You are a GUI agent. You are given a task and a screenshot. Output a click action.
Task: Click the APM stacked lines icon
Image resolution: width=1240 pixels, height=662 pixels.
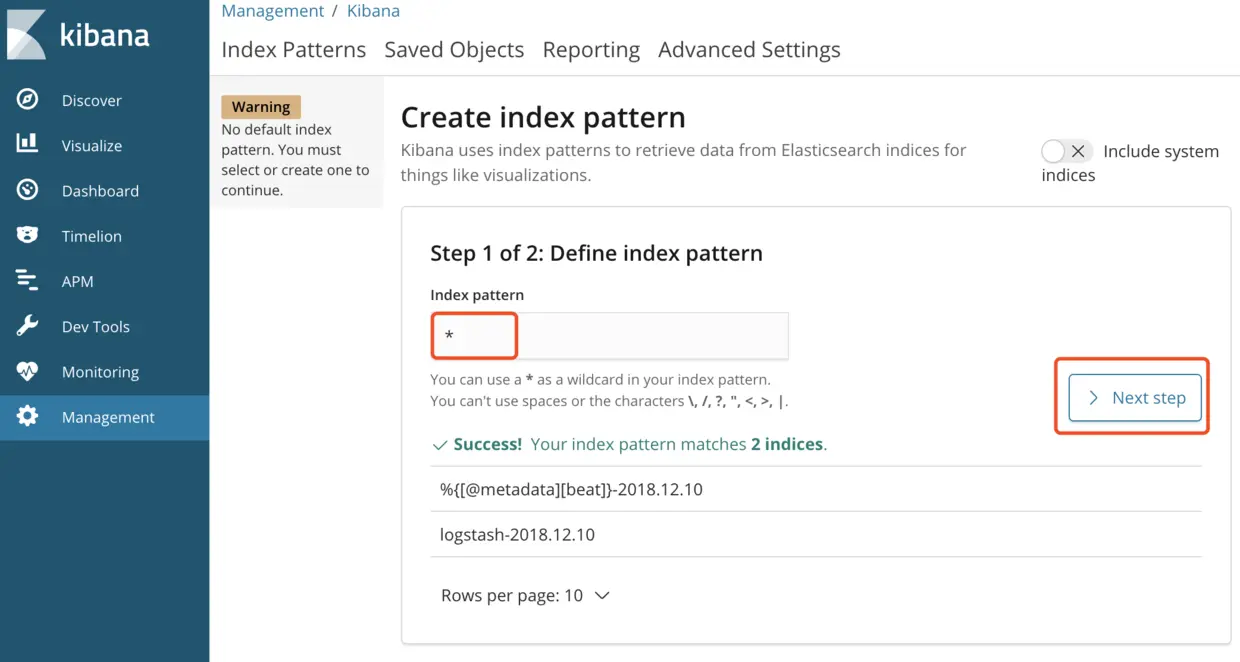tap(28, 281)
